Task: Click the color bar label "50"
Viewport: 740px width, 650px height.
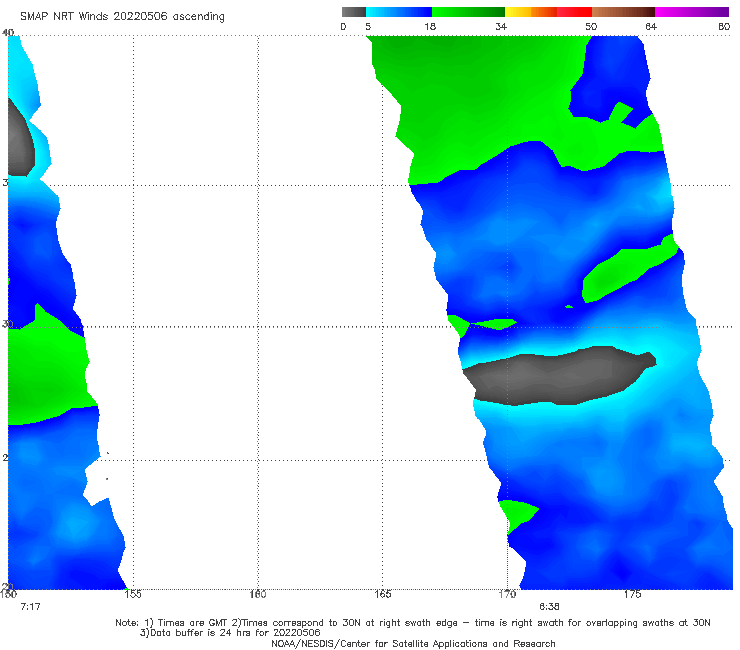Action: 591,26
